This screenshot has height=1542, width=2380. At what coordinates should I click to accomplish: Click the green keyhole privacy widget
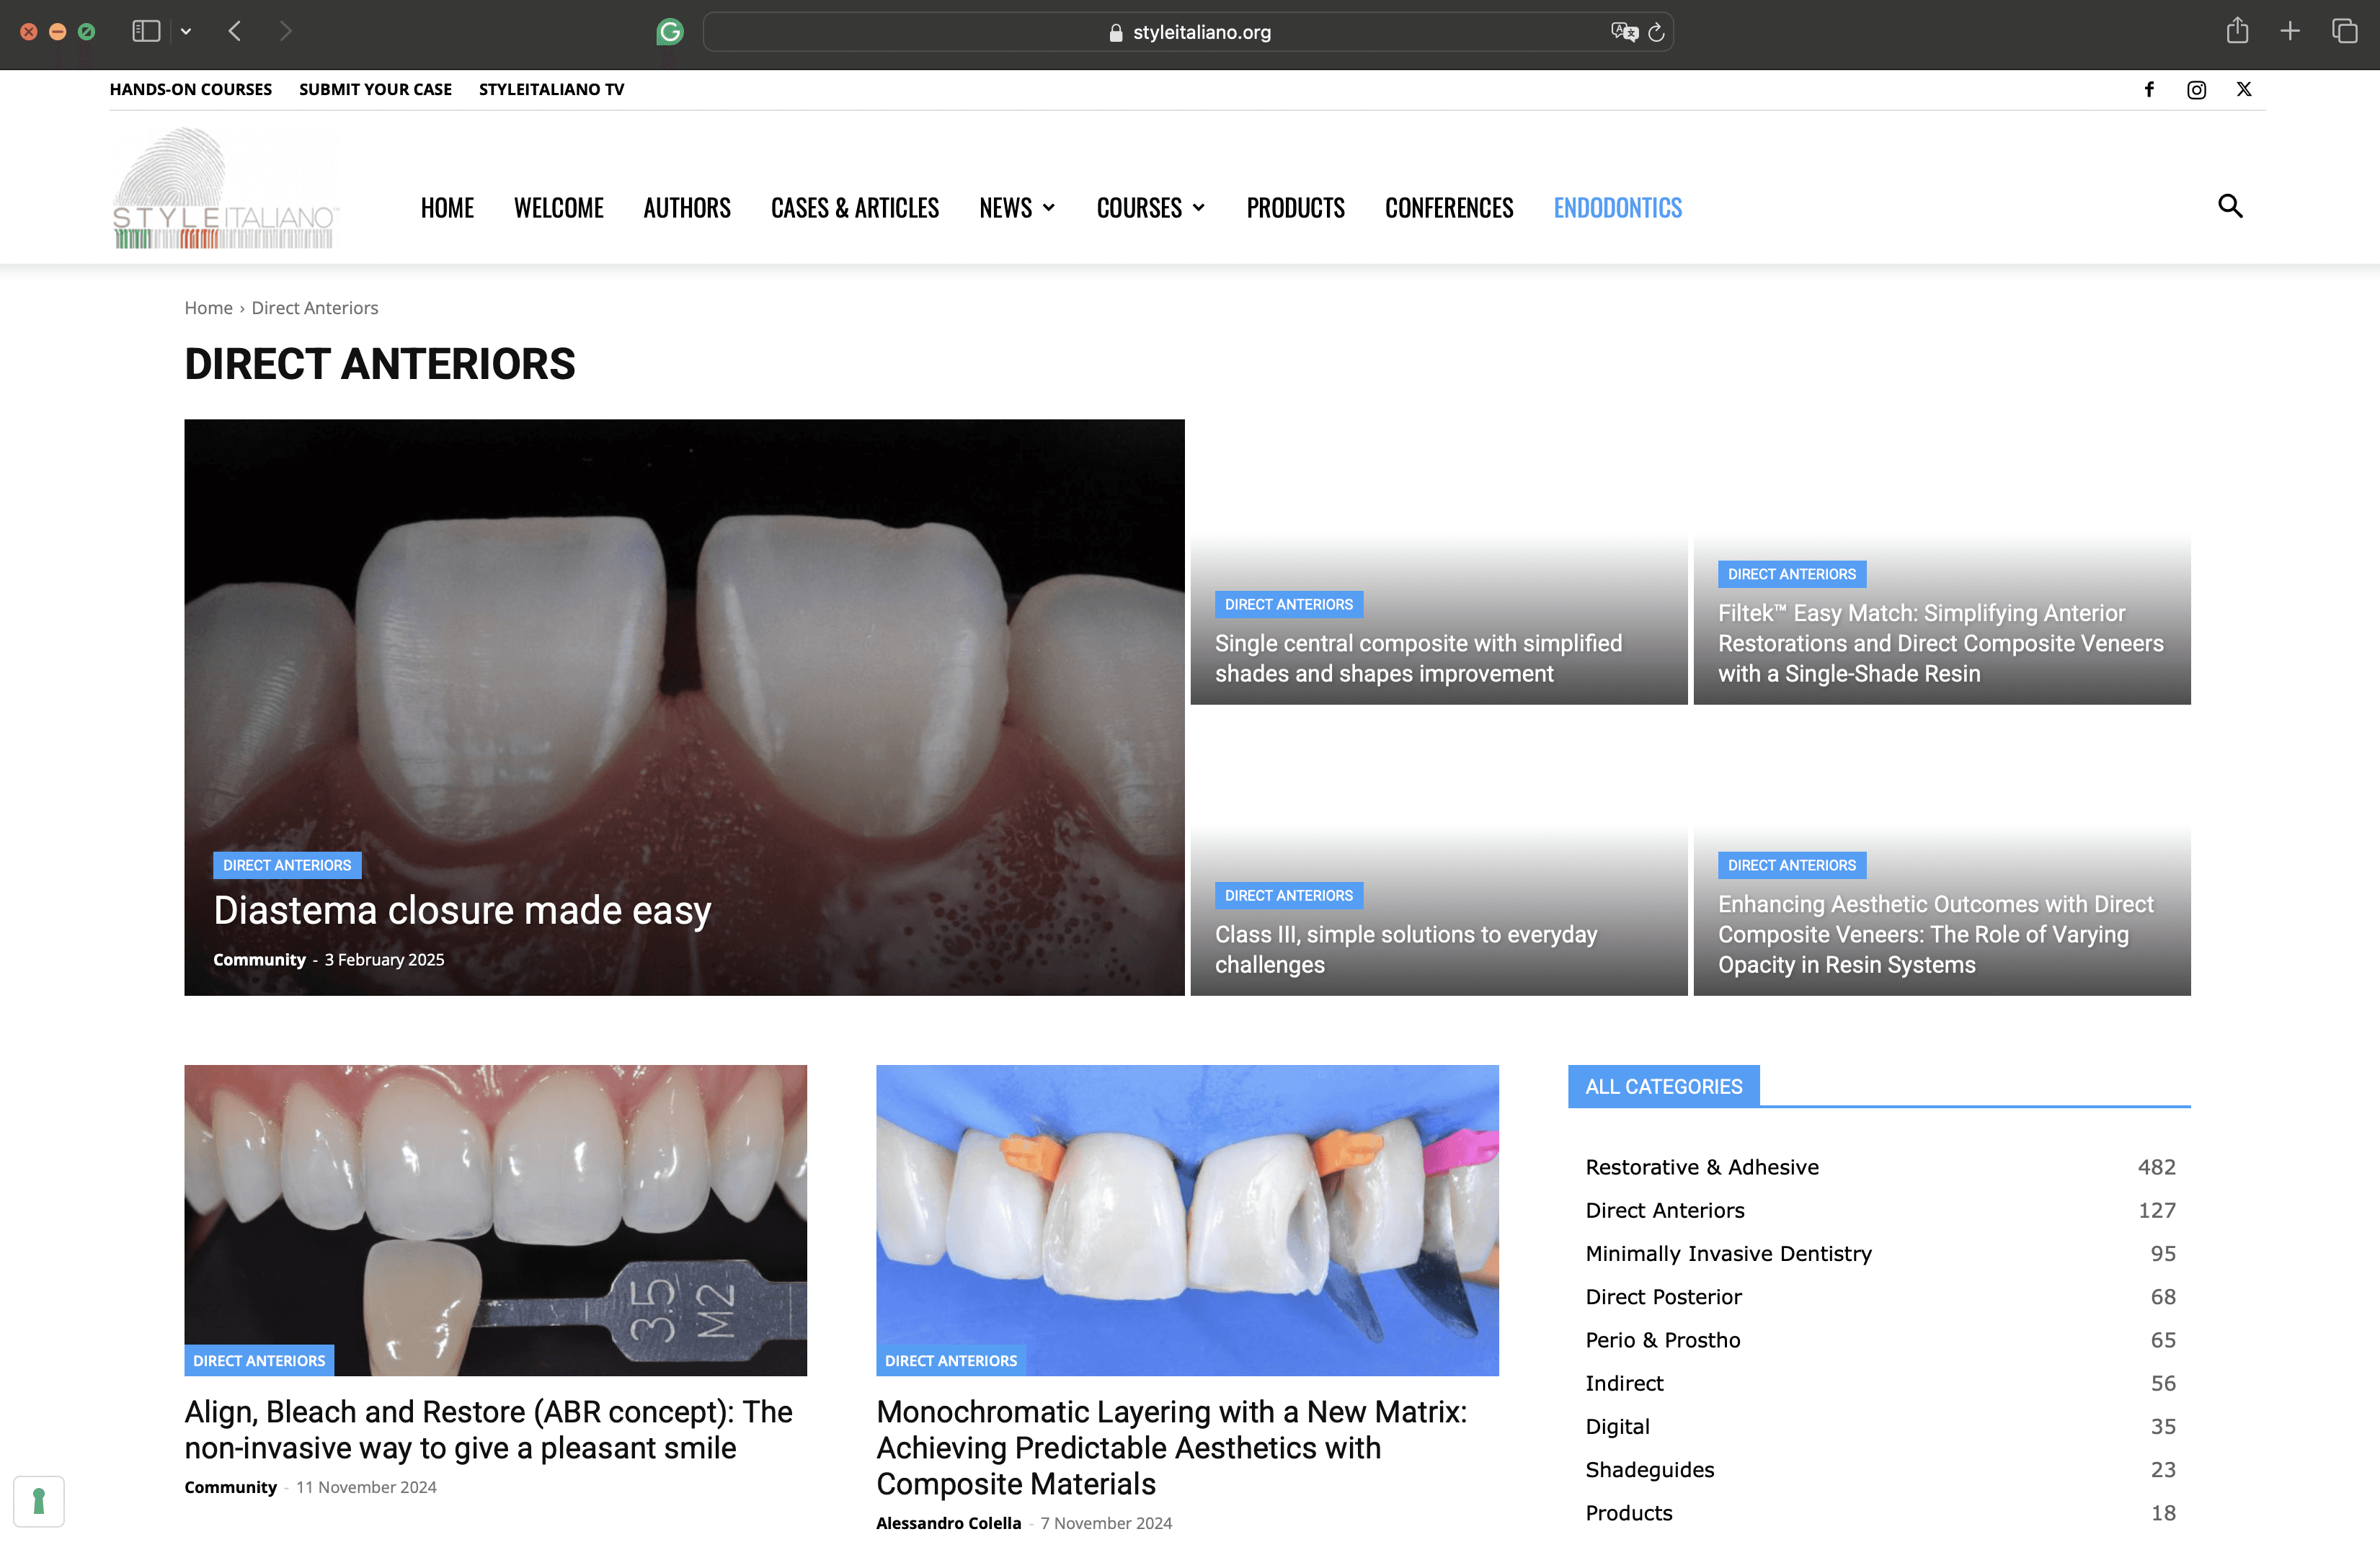click(39, 1501)
